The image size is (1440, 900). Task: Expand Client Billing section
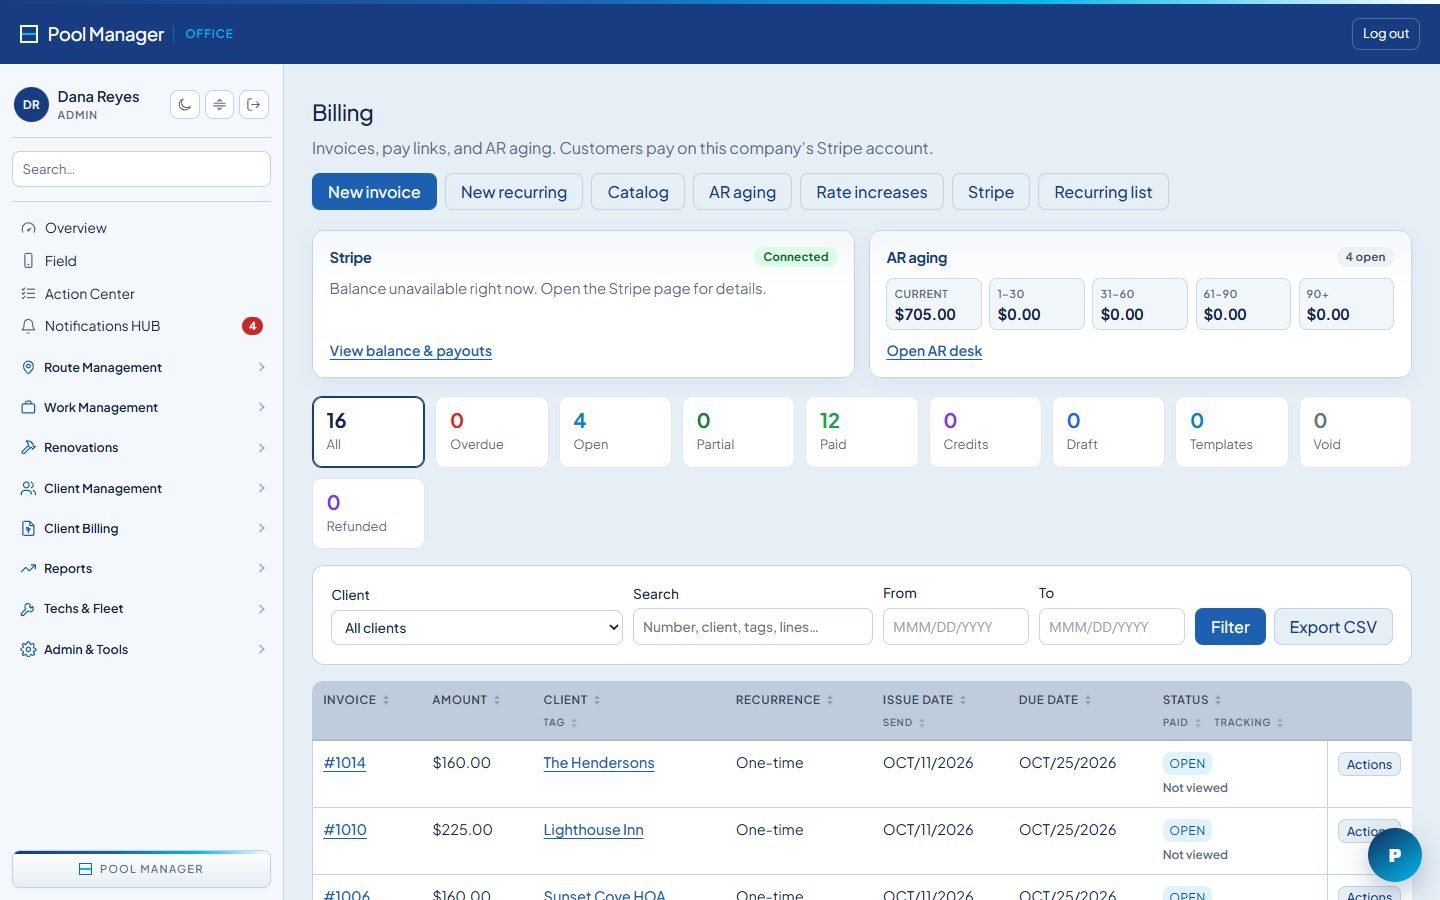tap(141, 528)
